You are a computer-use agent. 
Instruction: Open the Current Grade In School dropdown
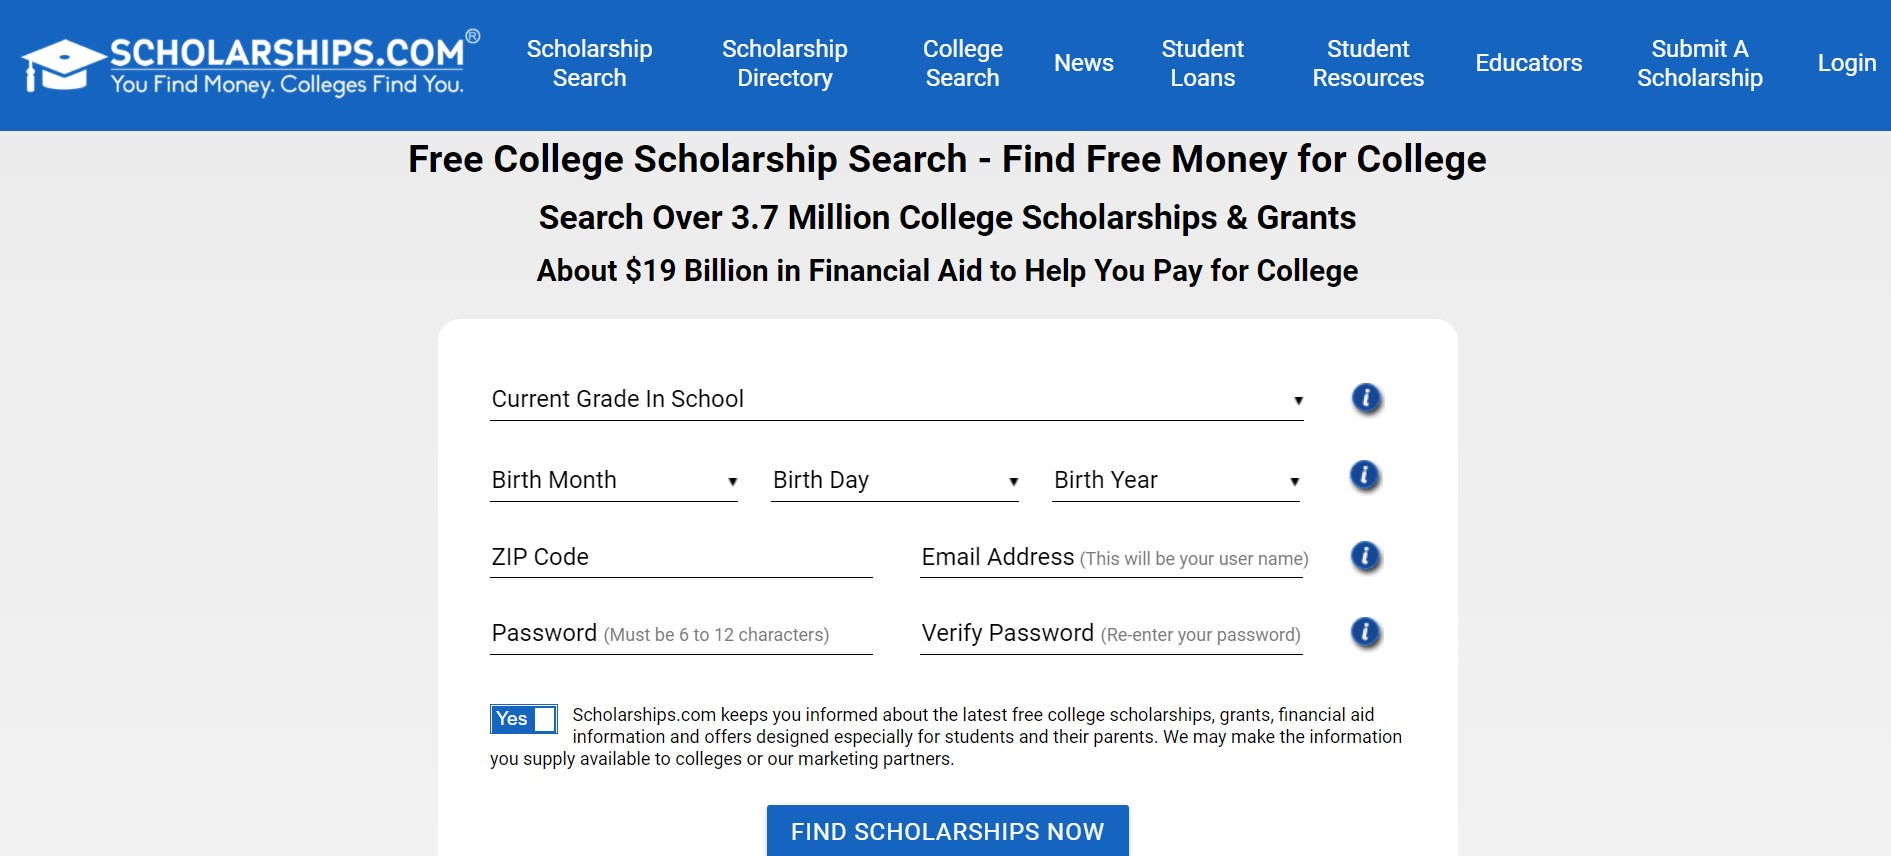(x=896, y=400)
